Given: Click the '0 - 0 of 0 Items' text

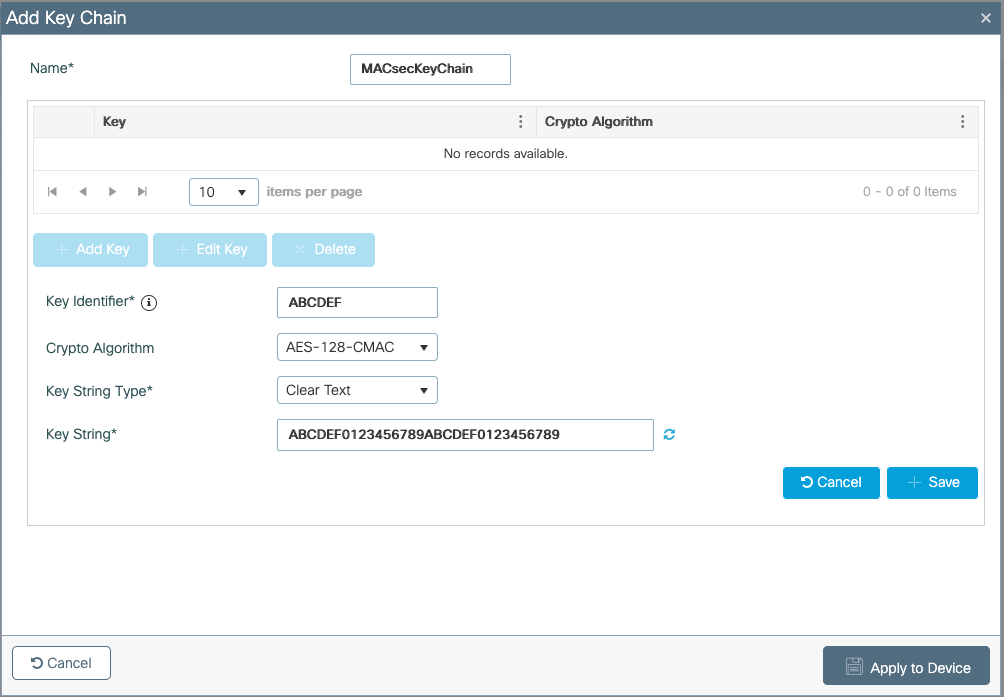Looking at the screenshot, I should (910, 192).
